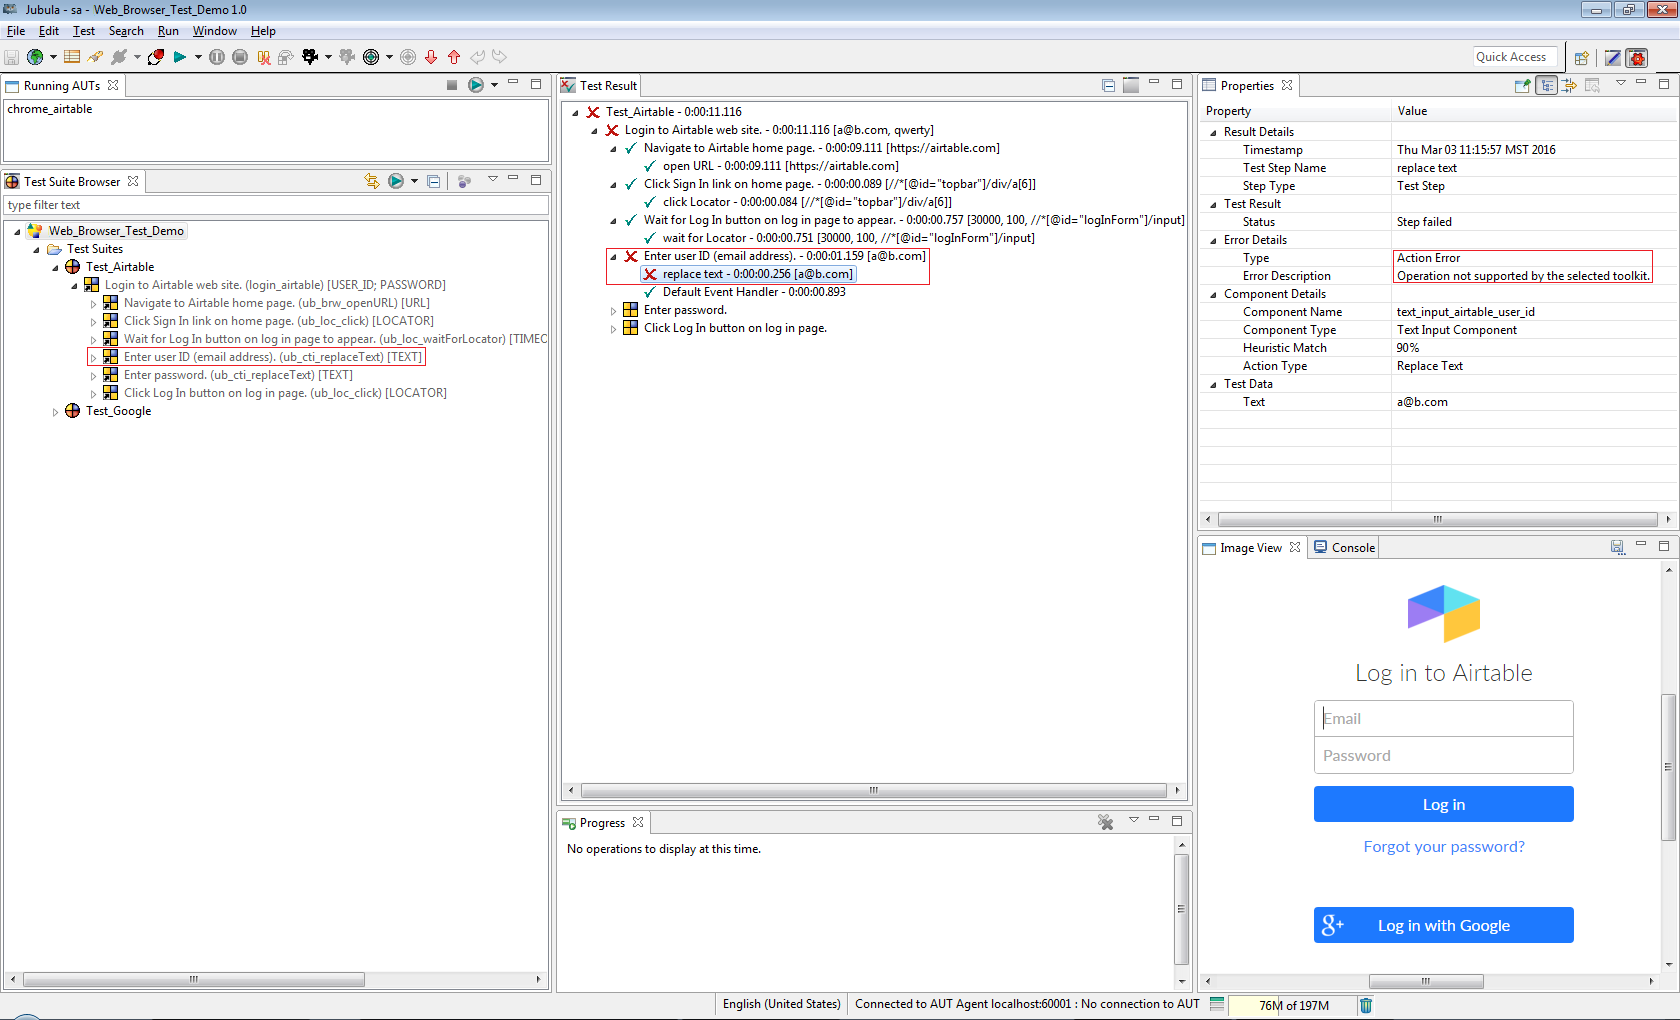The width and height of the screenshot is (1680, 1020).
Task: Start AUT with play icon in Running AUTs
Action: pos(476,85)
